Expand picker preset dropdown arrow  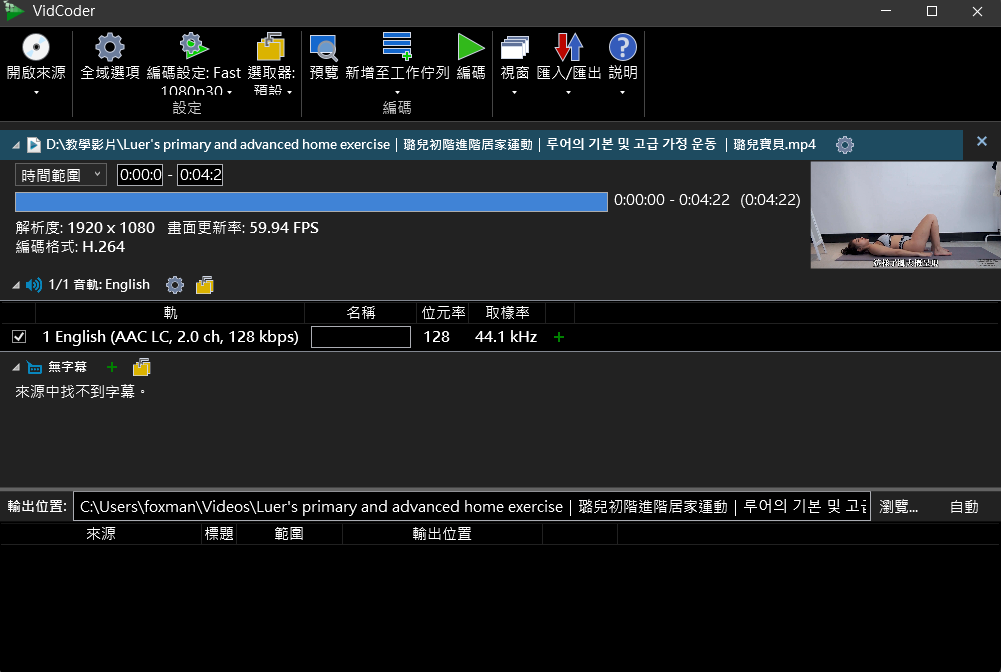coord(289,93)
